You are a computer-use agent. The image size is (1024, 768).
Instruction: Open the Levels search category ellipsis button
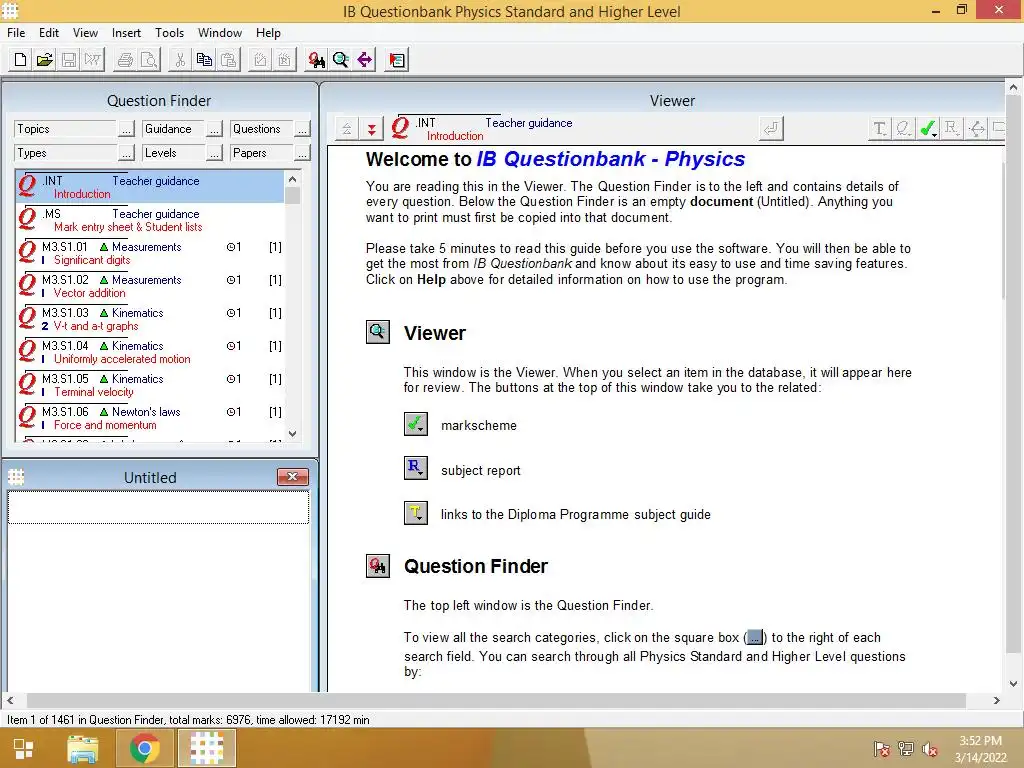[x=214, y=153]
